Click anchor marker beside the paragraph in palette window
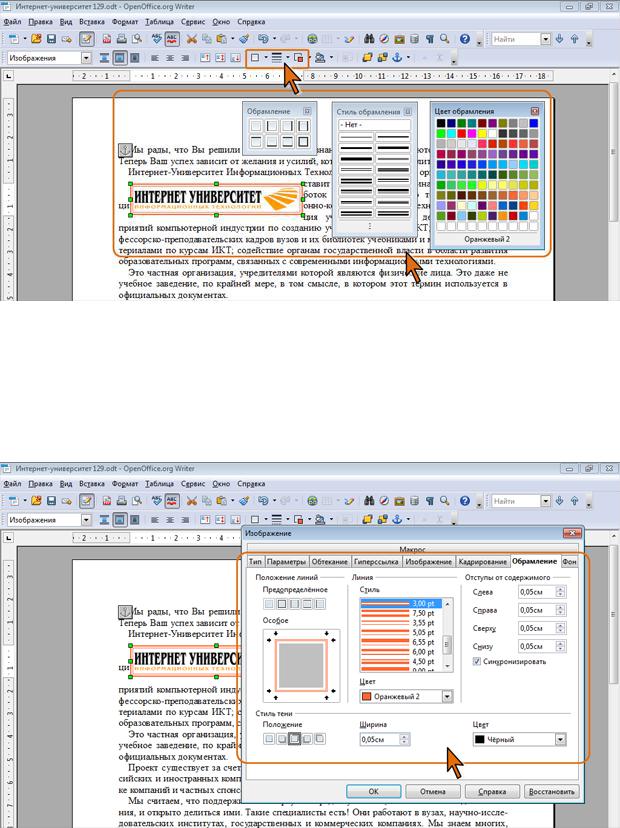 (124, 150)
